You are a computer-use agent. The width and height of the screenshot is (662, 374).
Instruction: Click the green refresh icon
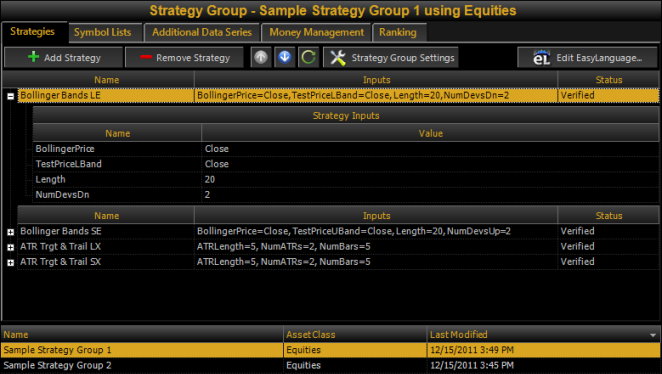pos(308,57)
